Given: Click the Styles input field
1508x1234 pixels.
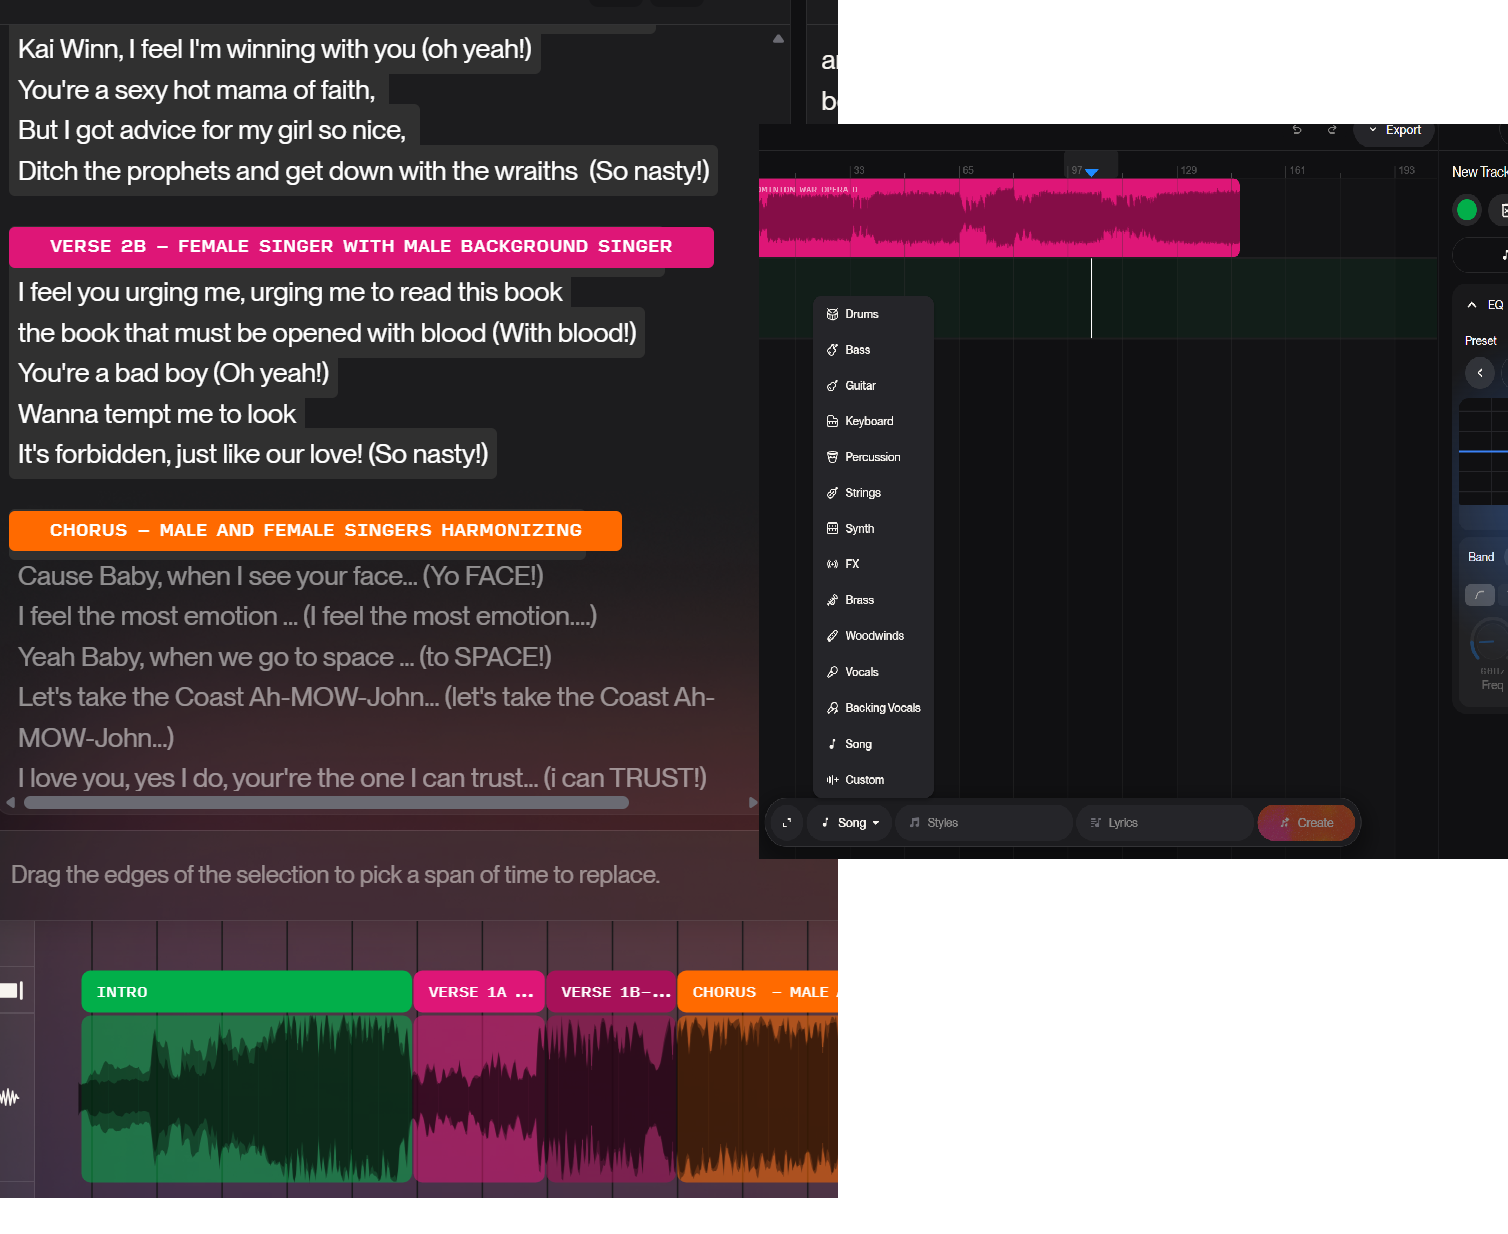Looking at the screenshot, I should point(984,823).
